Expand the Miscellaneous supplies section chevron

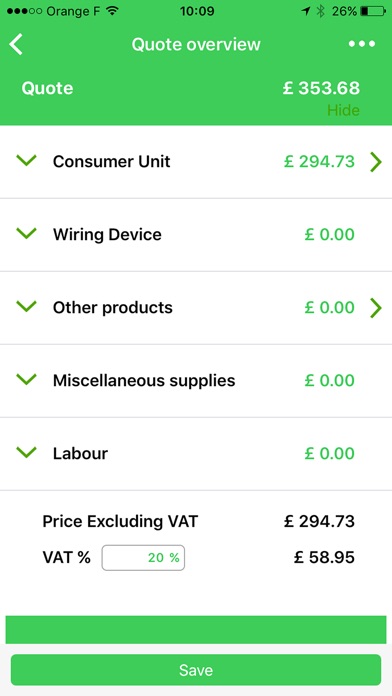pyautogui.click(x=26, y=380)
